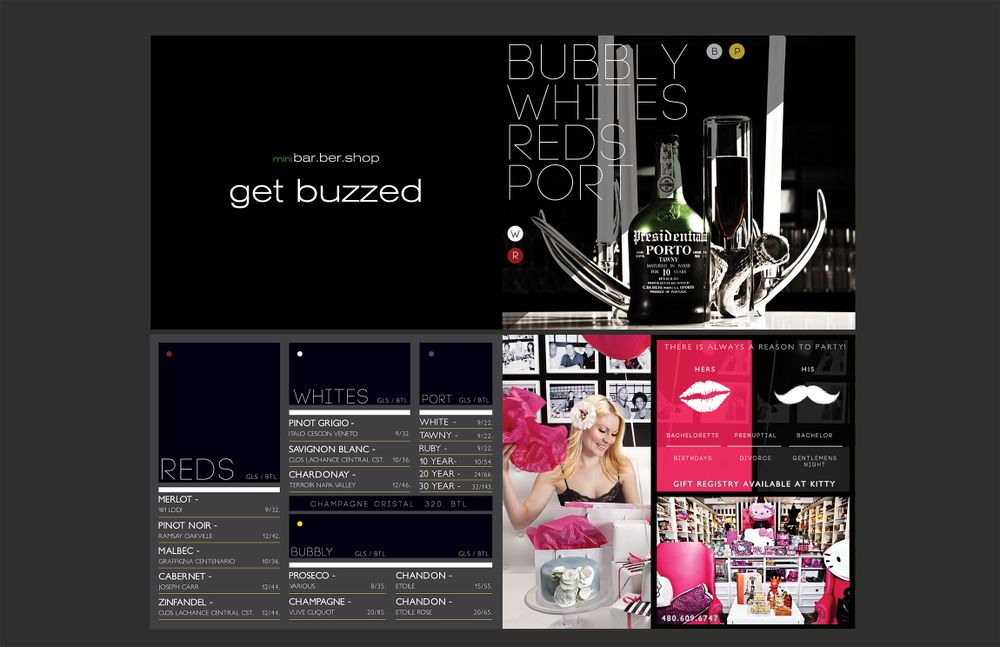Select the PINOT GRIGIO Italo Cescon row
1000x647 pixels.
coord(349,428)
